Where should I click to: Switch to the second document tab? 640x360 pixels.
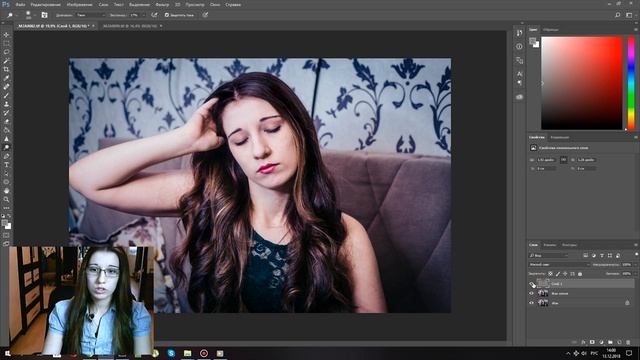130,26
